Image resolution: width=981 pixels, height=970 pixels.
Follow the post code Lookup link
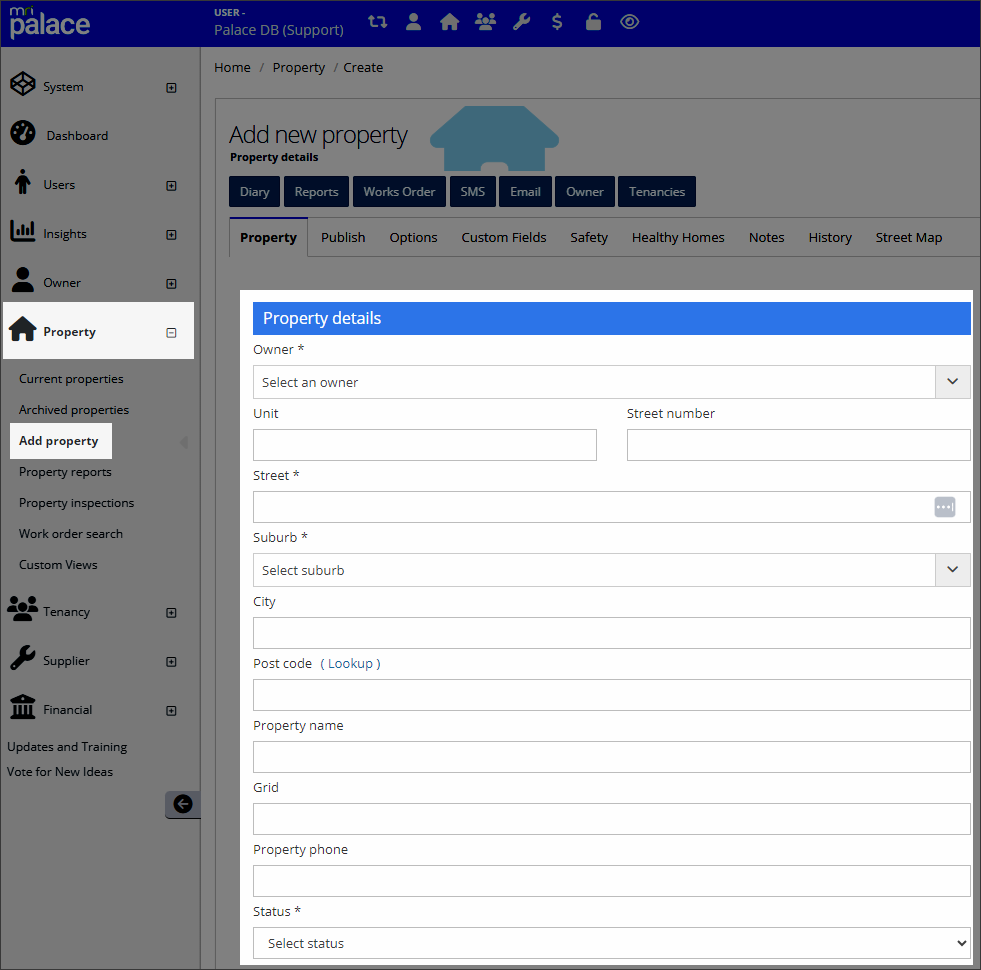coord(350,663)
